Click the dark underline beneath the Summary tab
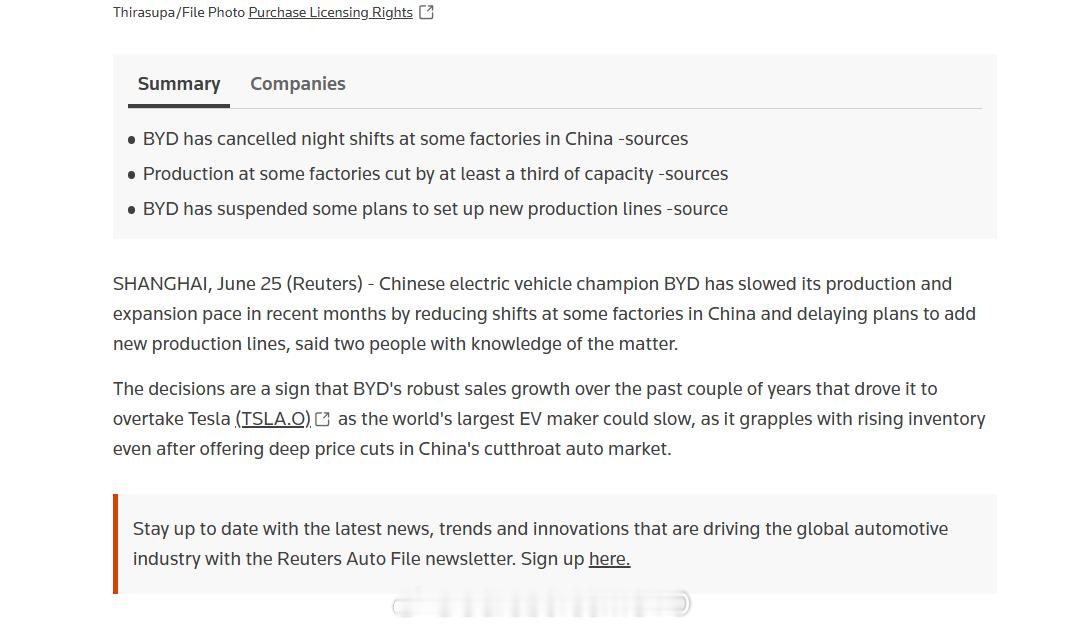The height and width of the screenshot is (627, 1086). pyautogui.click(x=179, y=106)
